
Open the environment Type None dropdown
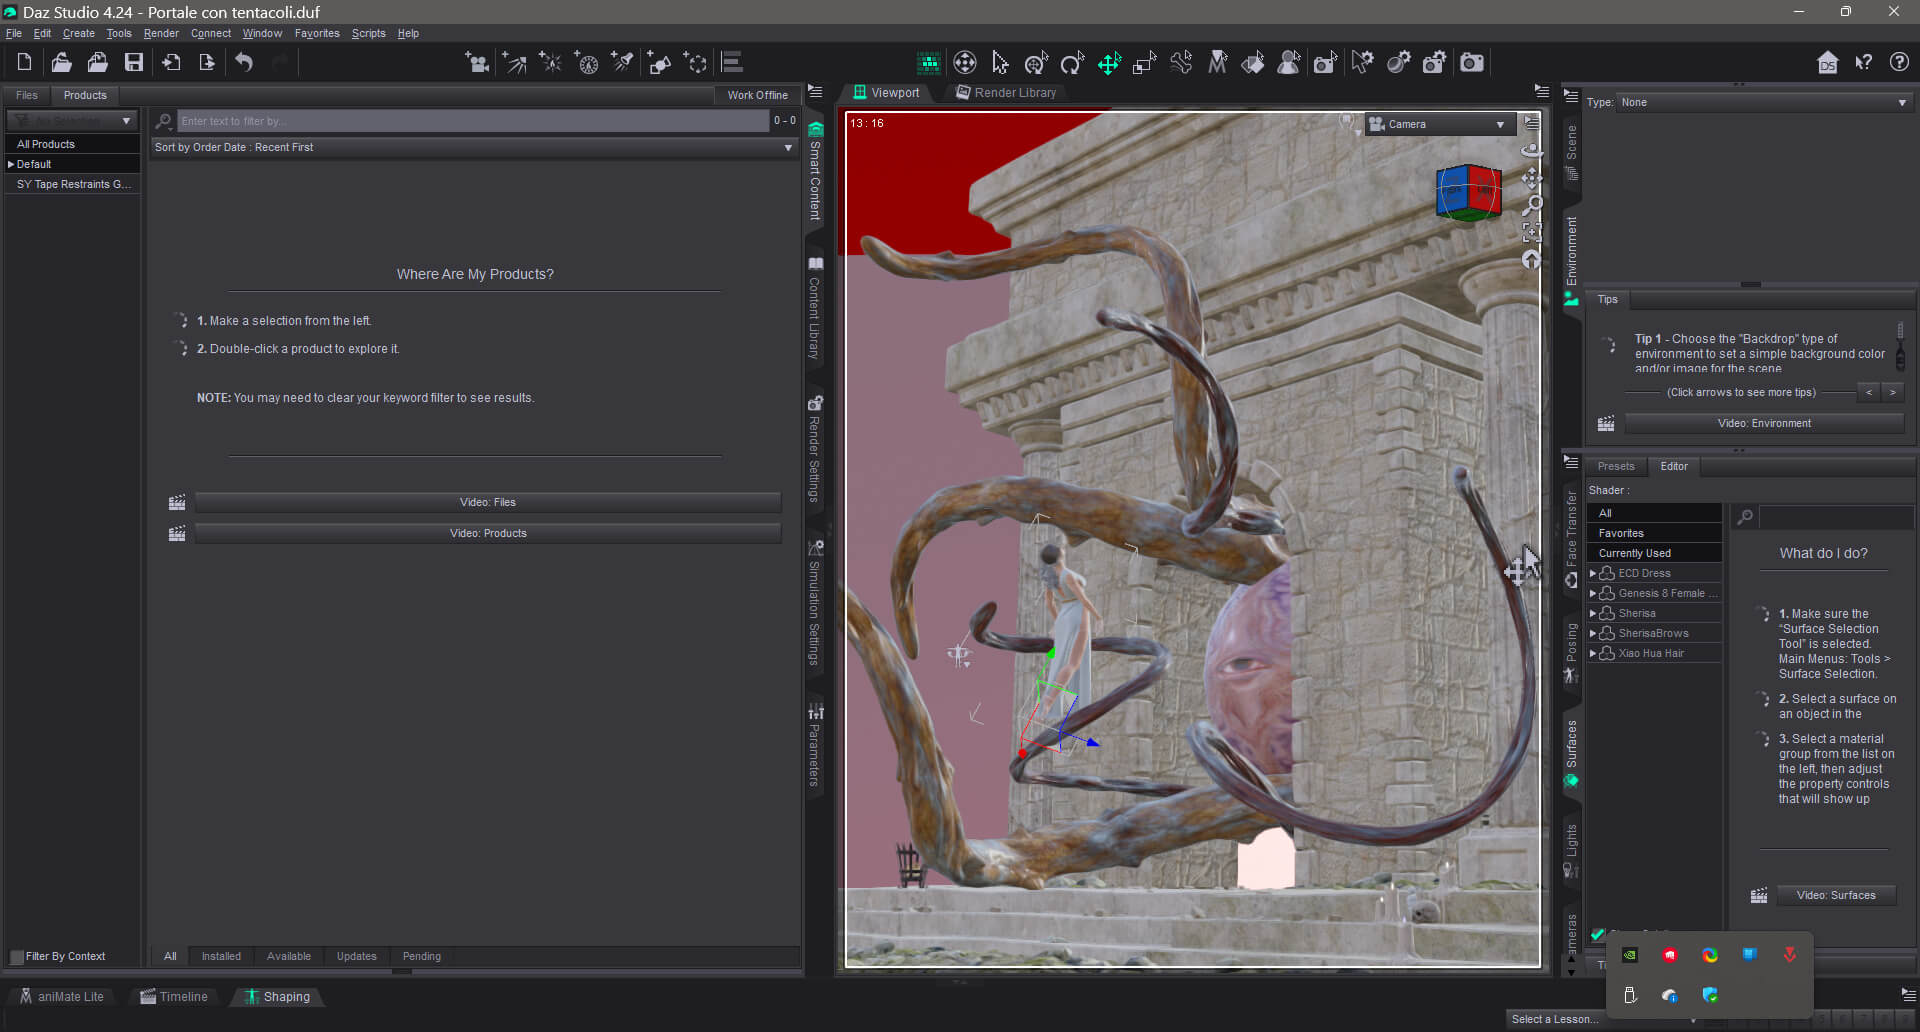coord(1764,102)
